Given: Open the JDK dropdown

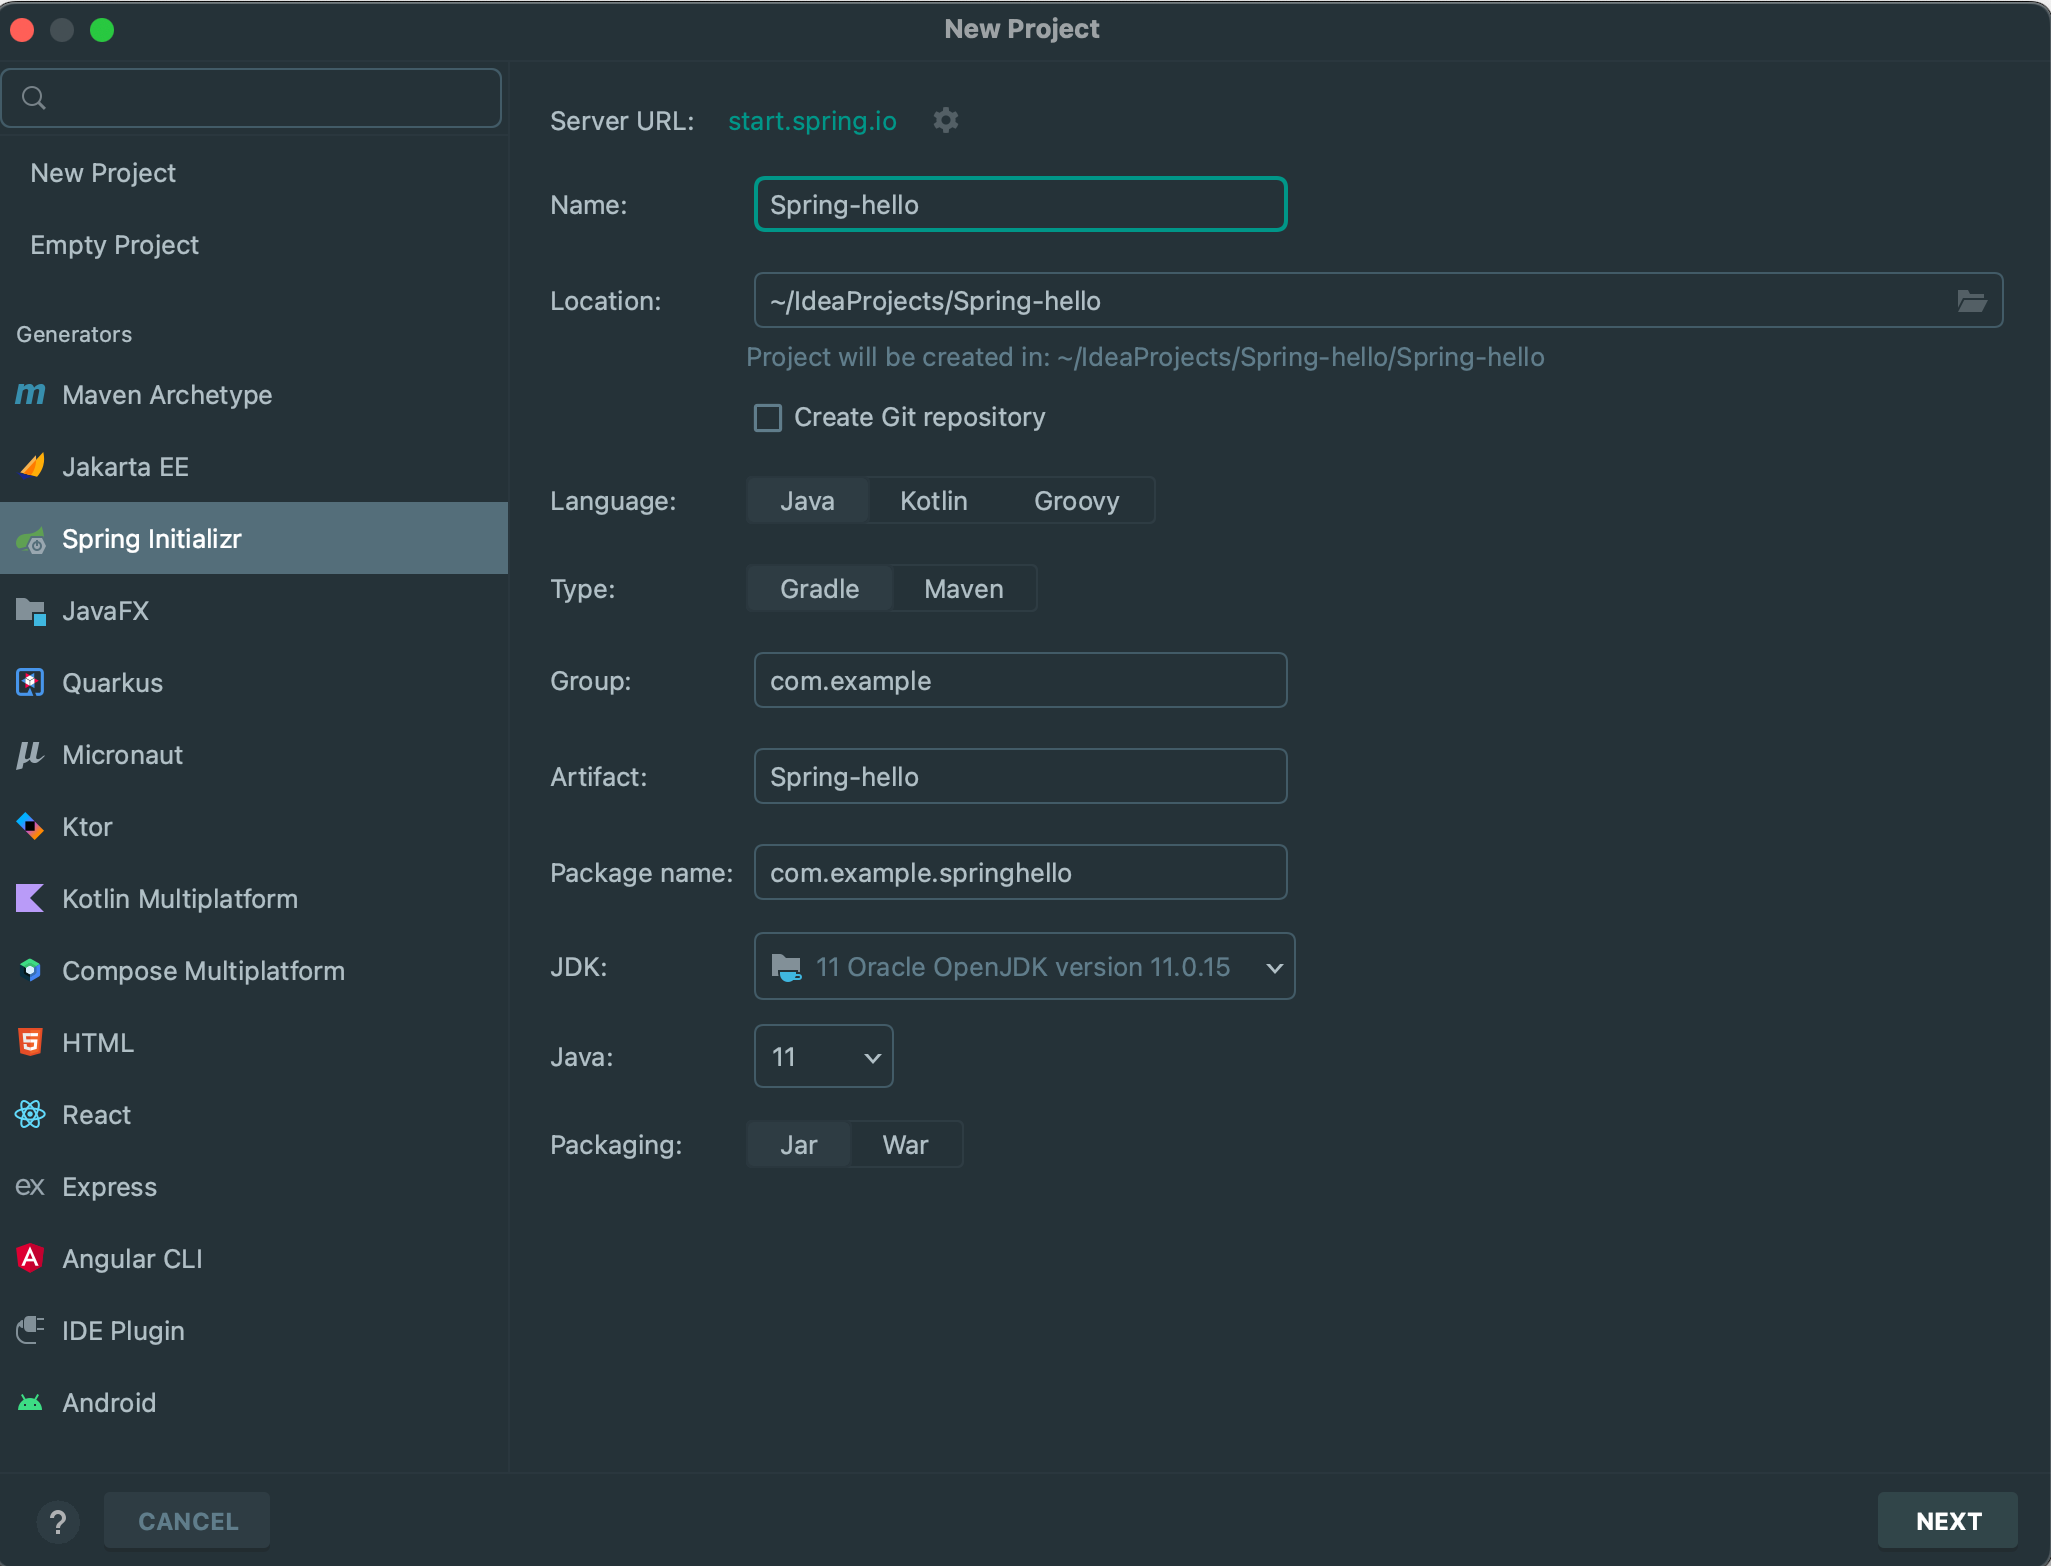Looking at the screenshot, I should pyautogui.click(x=1024, y=967).
